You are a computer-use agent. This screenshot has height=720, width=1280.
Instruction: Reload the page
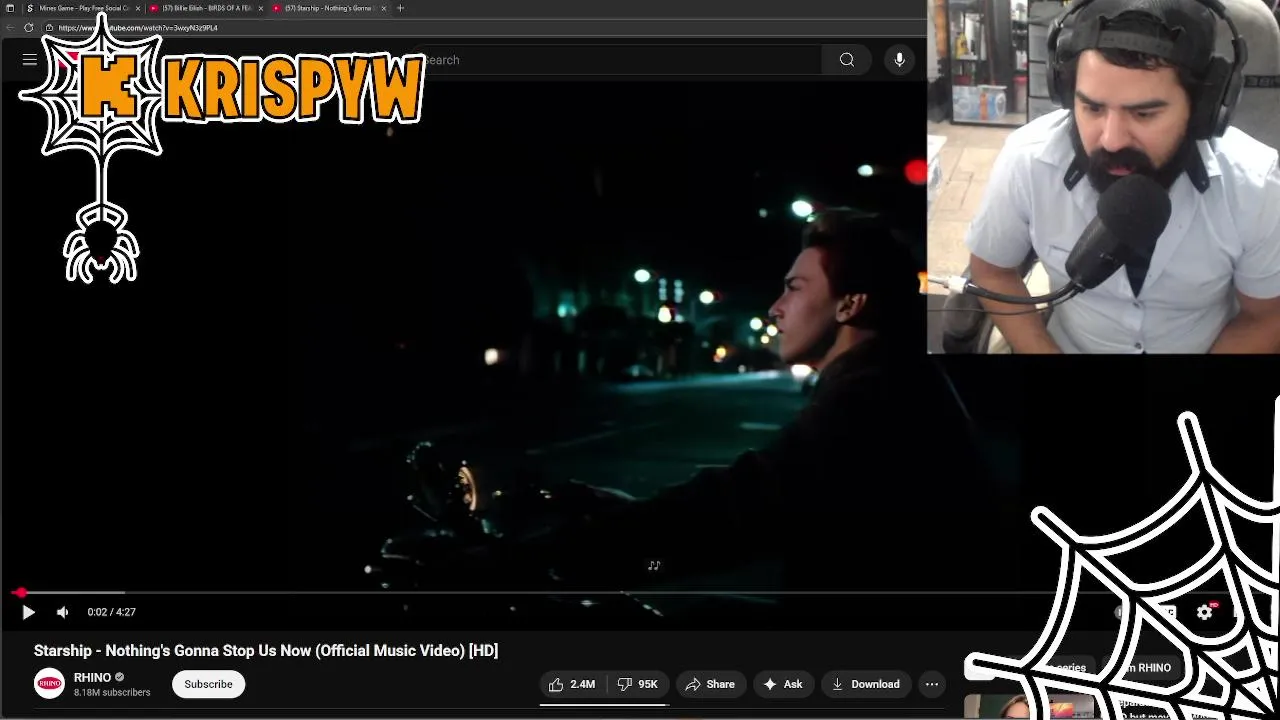click(29, 28)
